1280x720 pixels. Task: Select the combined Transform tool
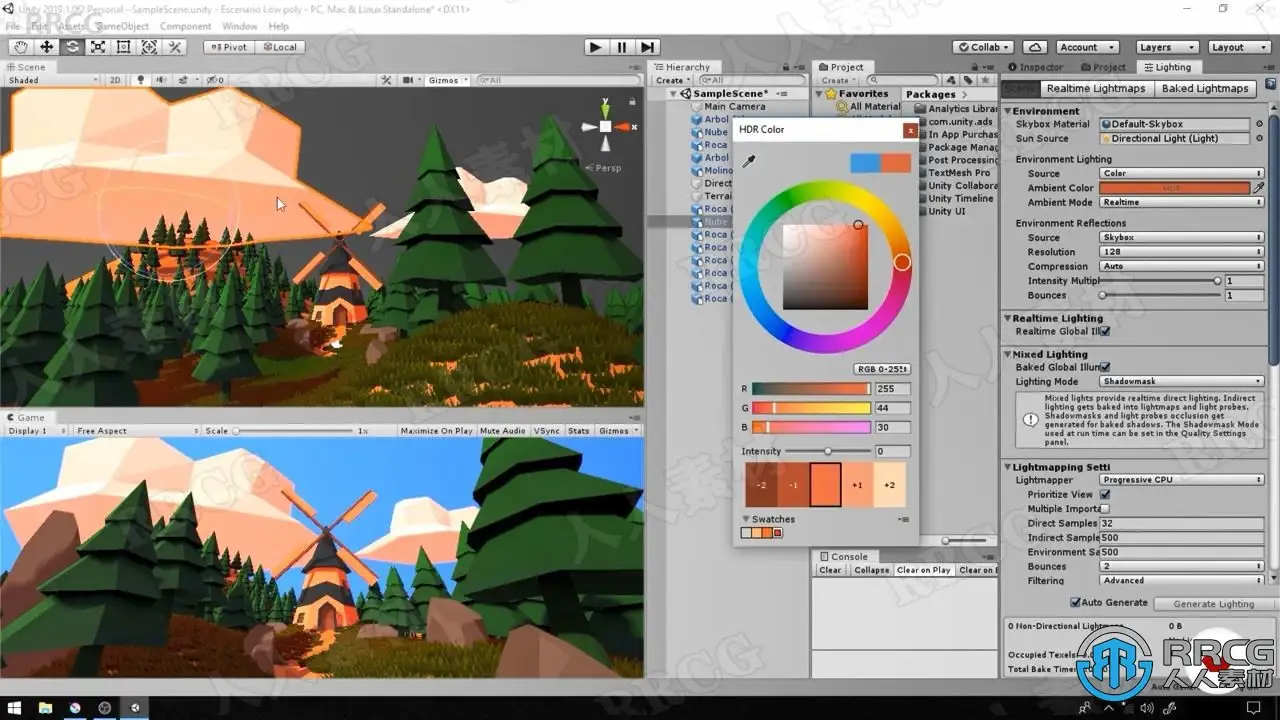(x=149, y=47)
